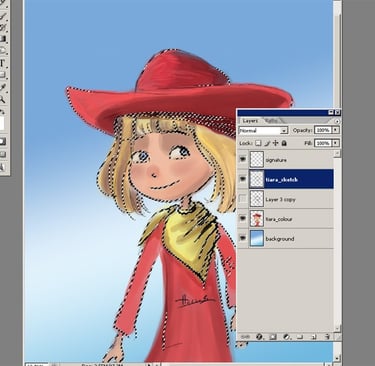This screenshot has width=375, height=366.
Task: Click the Quick Mask mode button
Action: pos(3,142)
